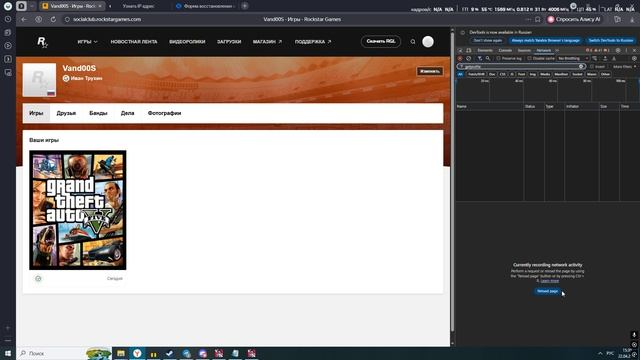Click the browser back arrow

pyautogui.click(x=24, y=19)
